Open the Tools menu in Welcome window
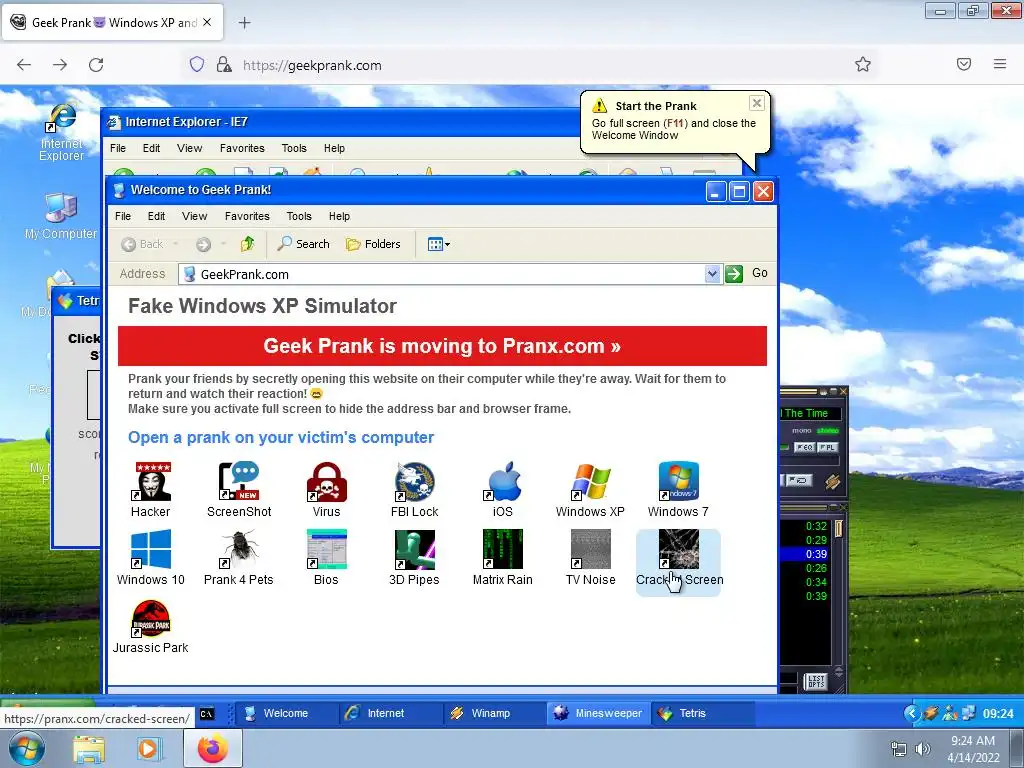 click(299, 216)
